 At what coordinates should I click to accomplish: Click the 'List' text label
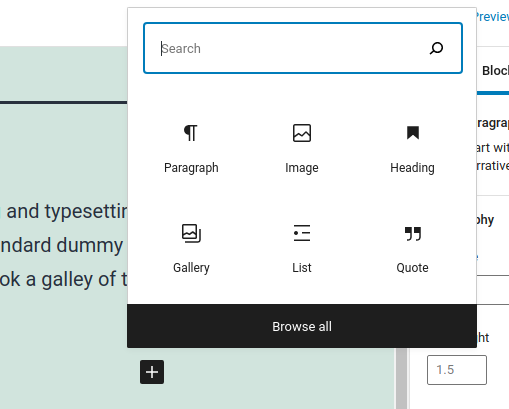coord(302,268)
